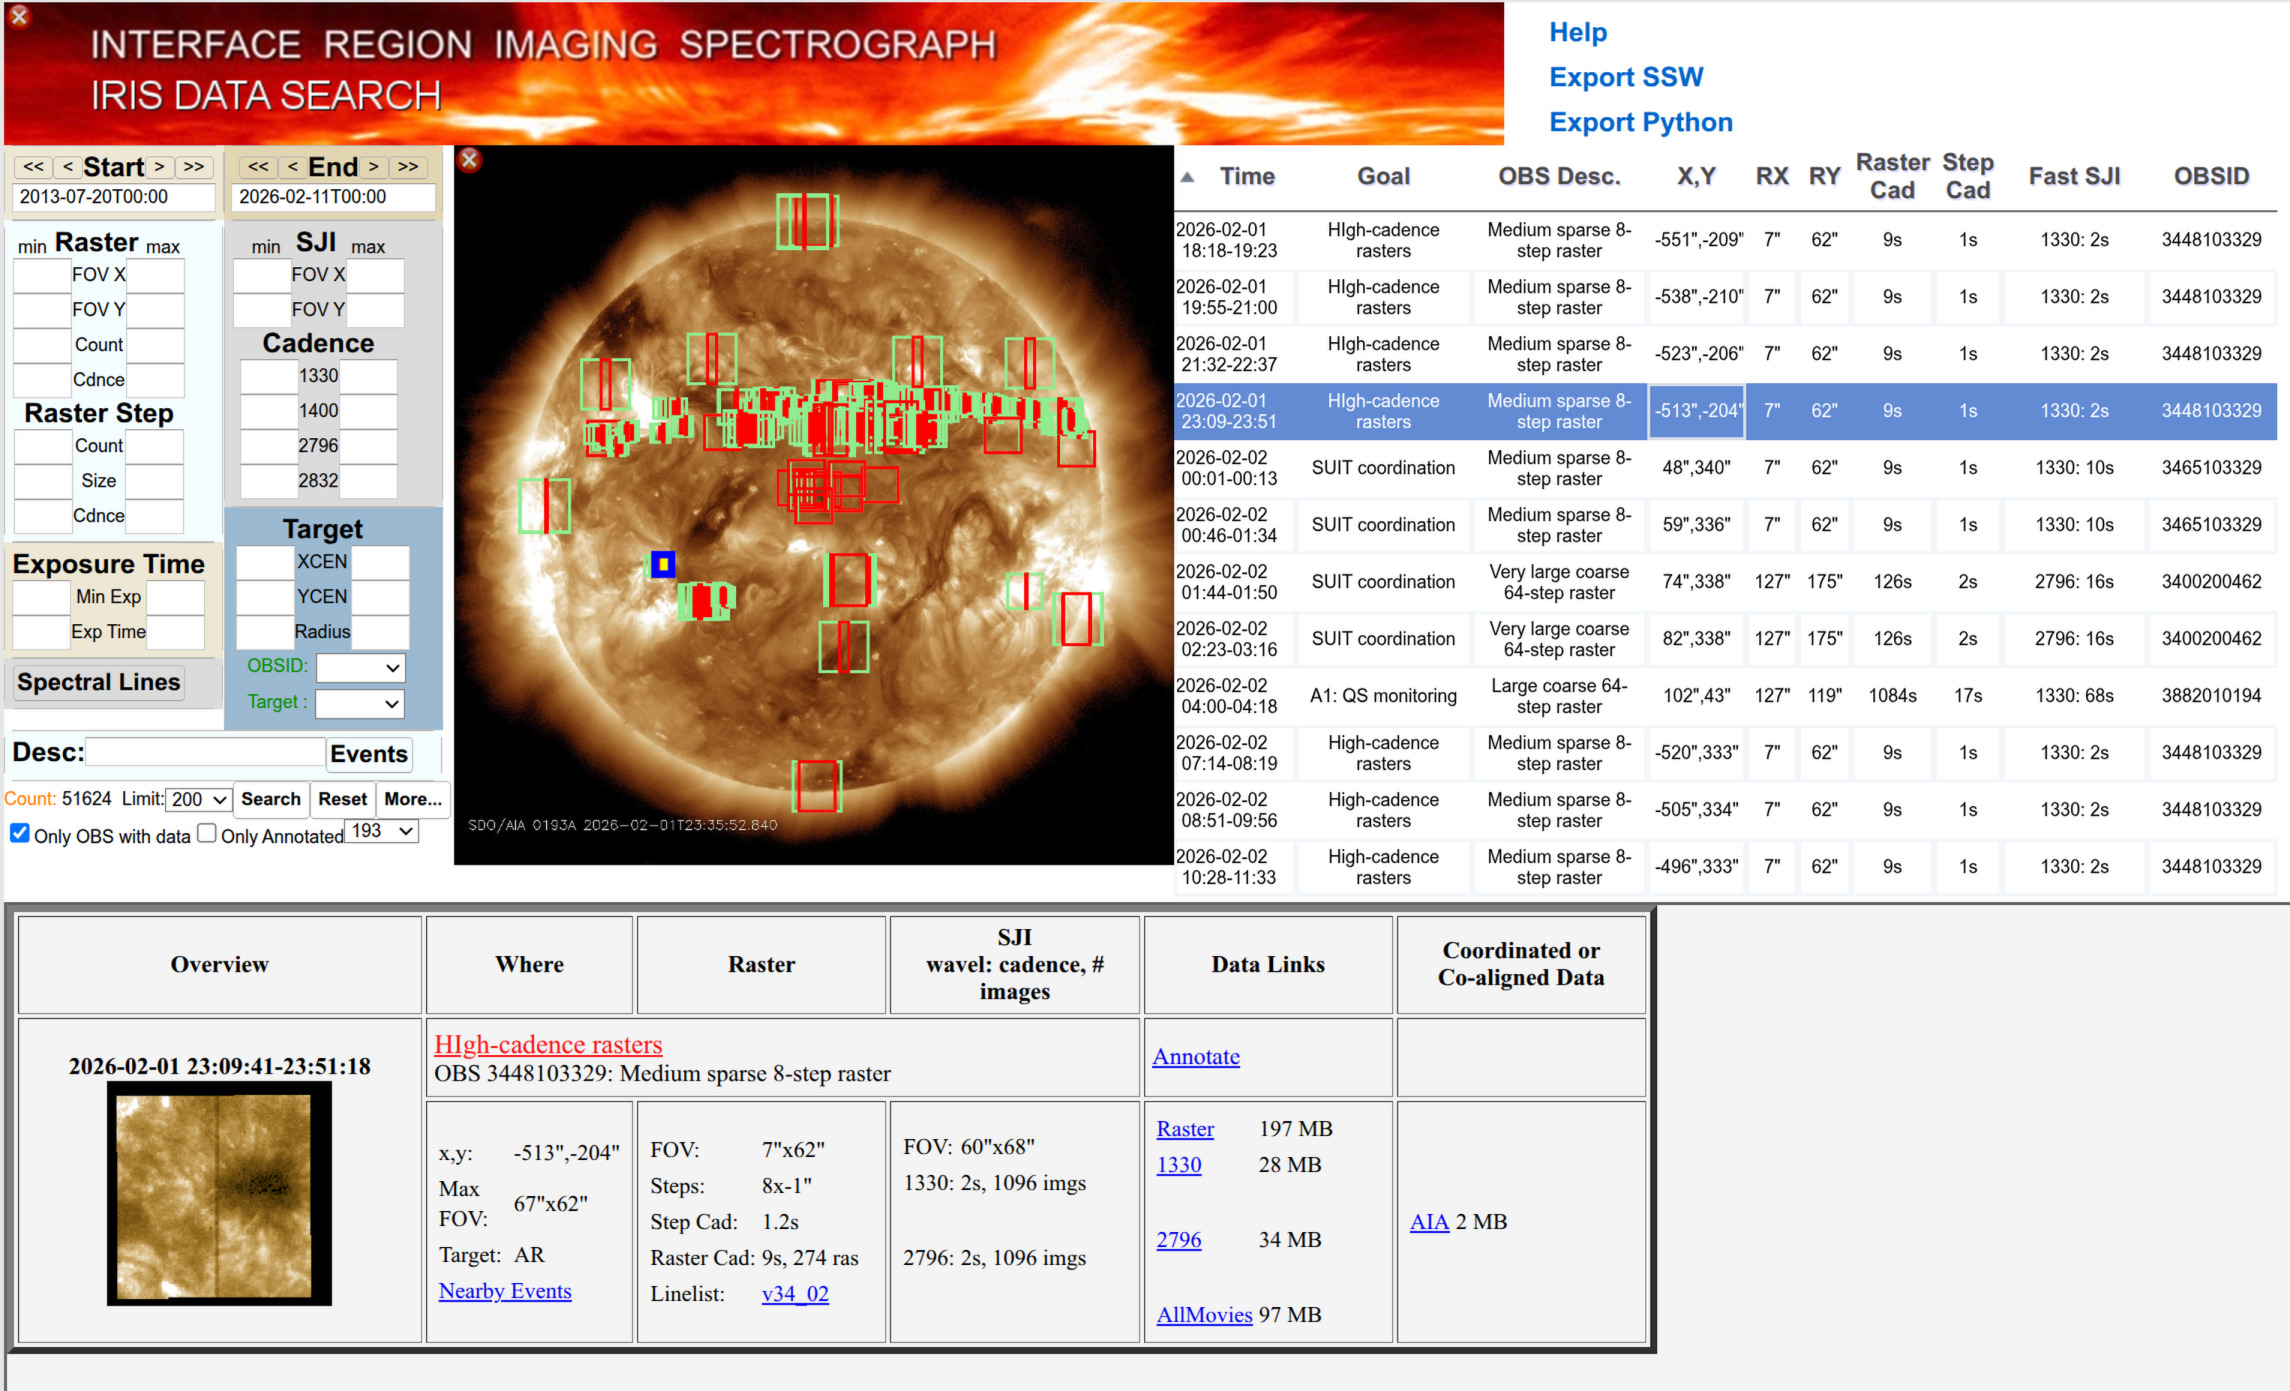Image resolution: width=2290 pixels, height=1391 pixels.
Task: Select row 2026-02-02 01:44-01:50
Action: (x=1726, y=582)
